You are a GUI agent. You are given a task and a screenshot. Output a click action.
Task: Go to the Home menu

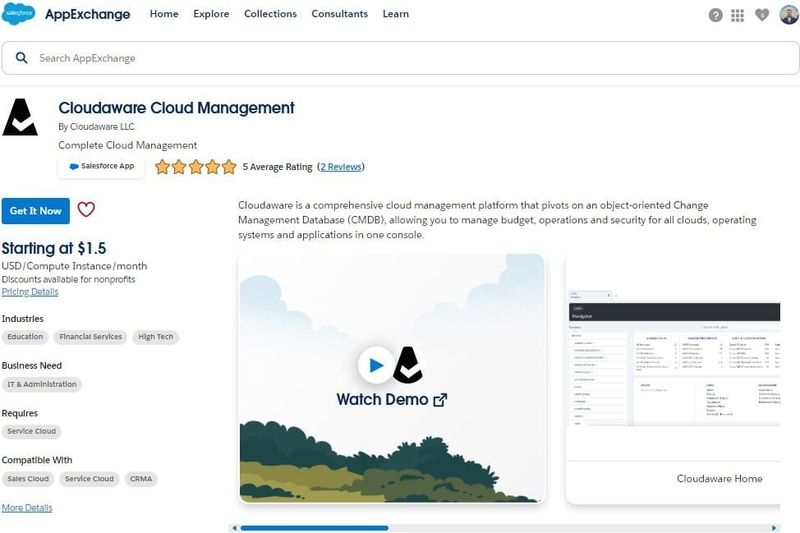[x=164, y=14]
